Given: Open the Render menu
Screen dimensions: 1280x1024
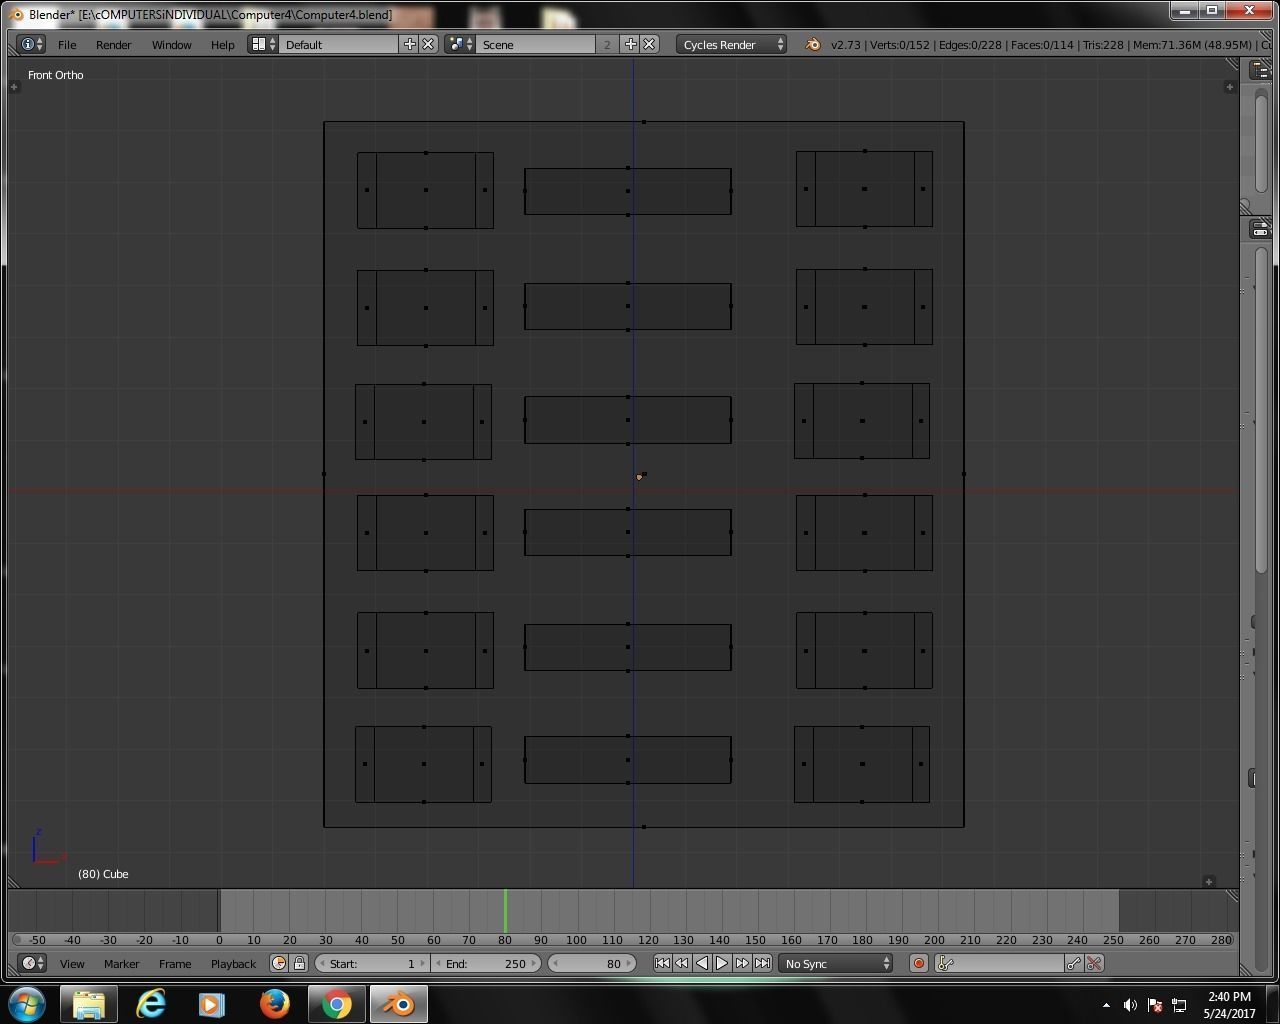Looking at the screenshot, I should point(114,44).
